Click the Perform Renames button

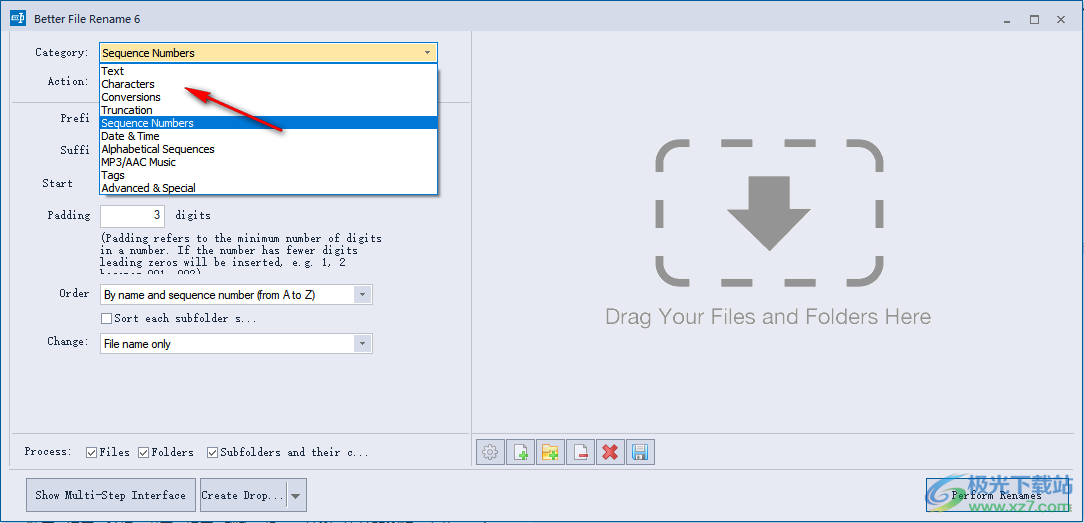point(997,495)
